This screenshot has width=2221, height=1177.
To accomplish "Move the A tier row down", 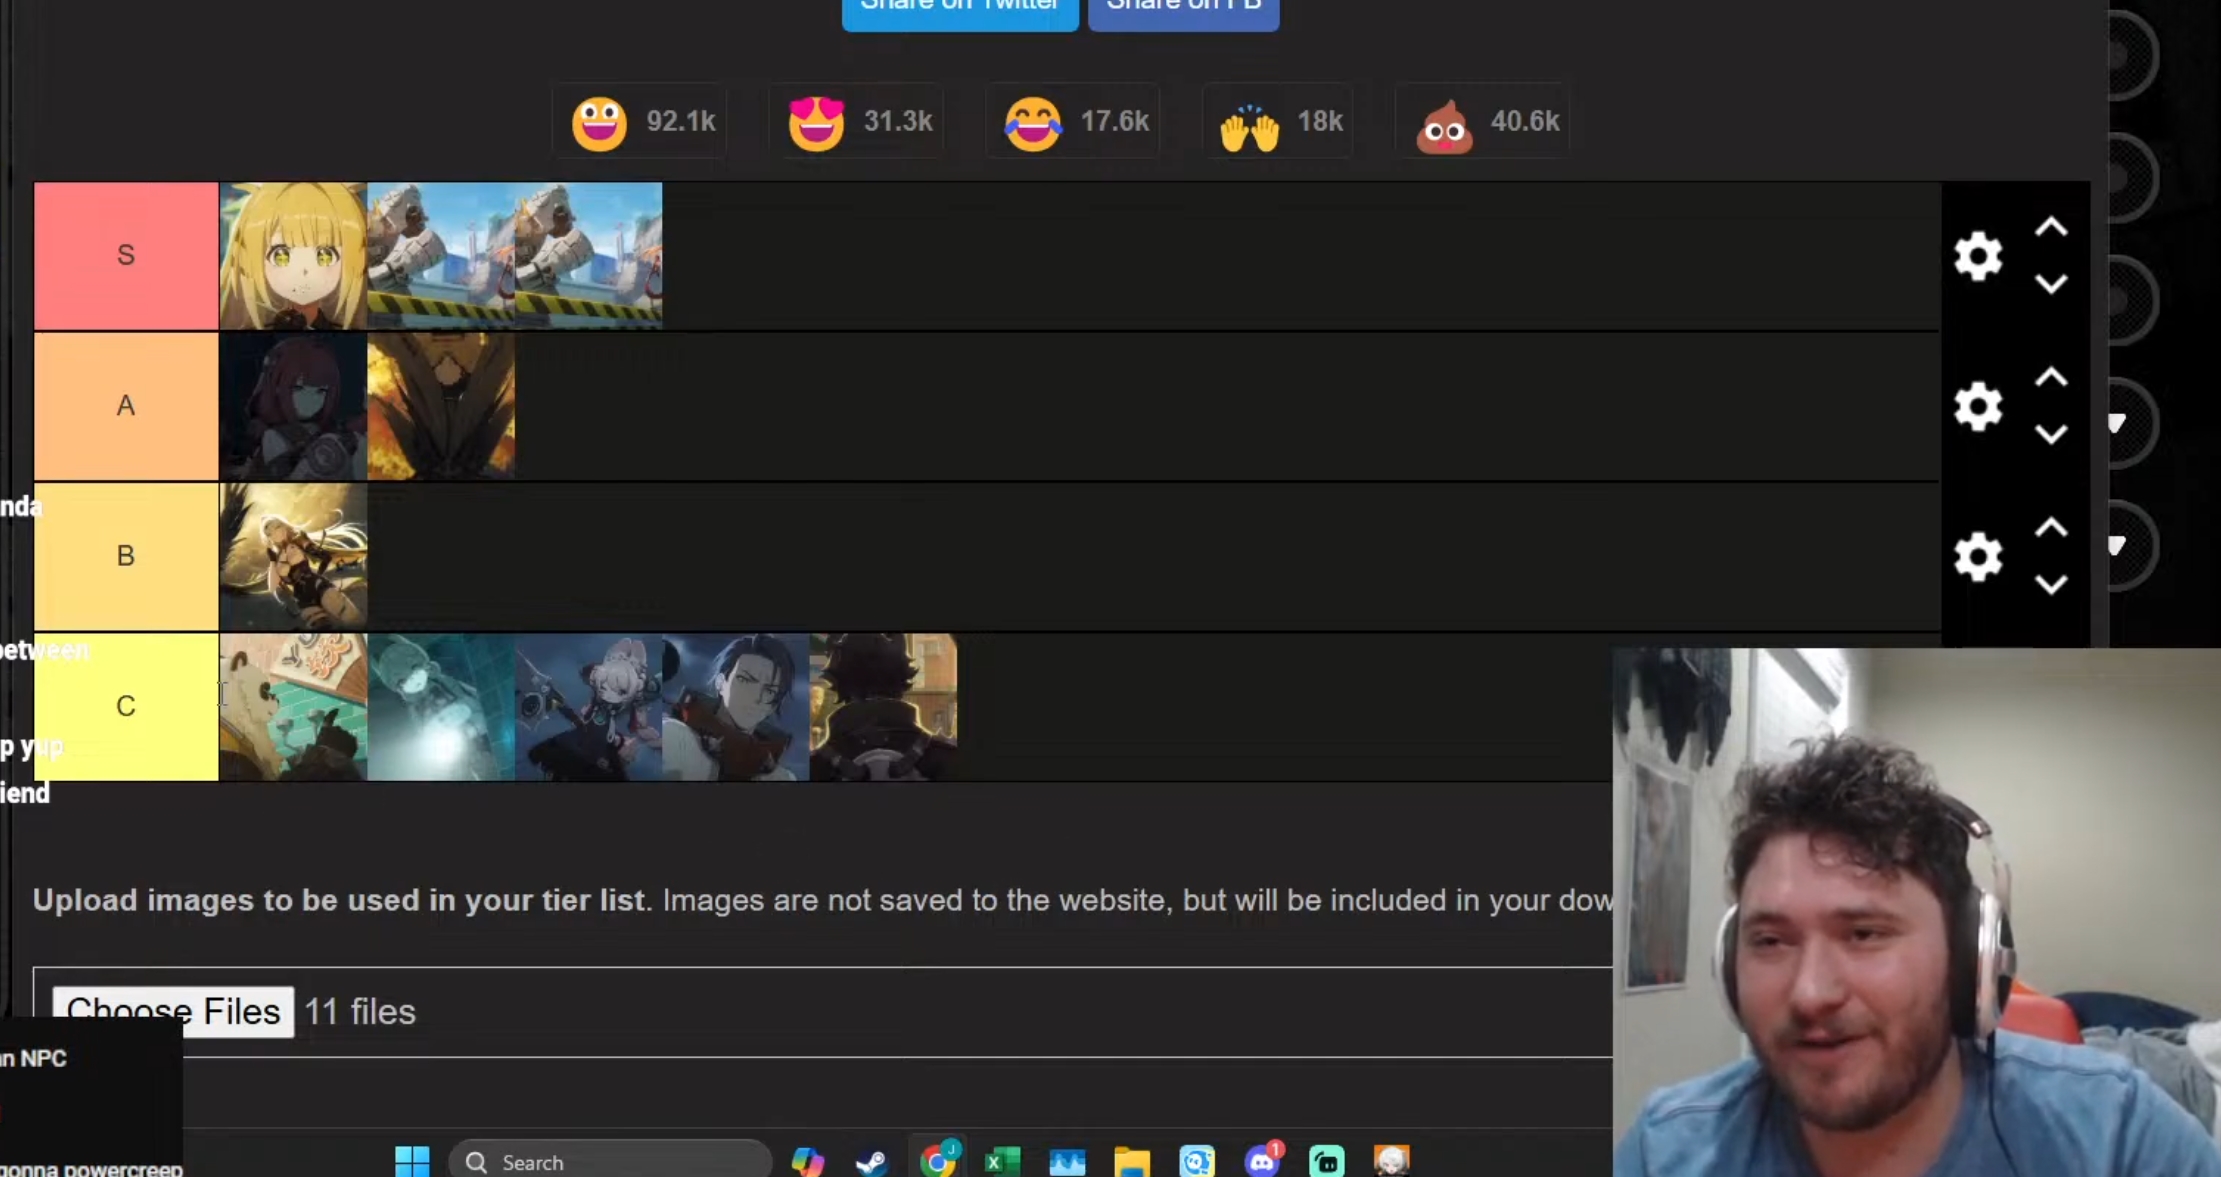I will pos(2051,435).
